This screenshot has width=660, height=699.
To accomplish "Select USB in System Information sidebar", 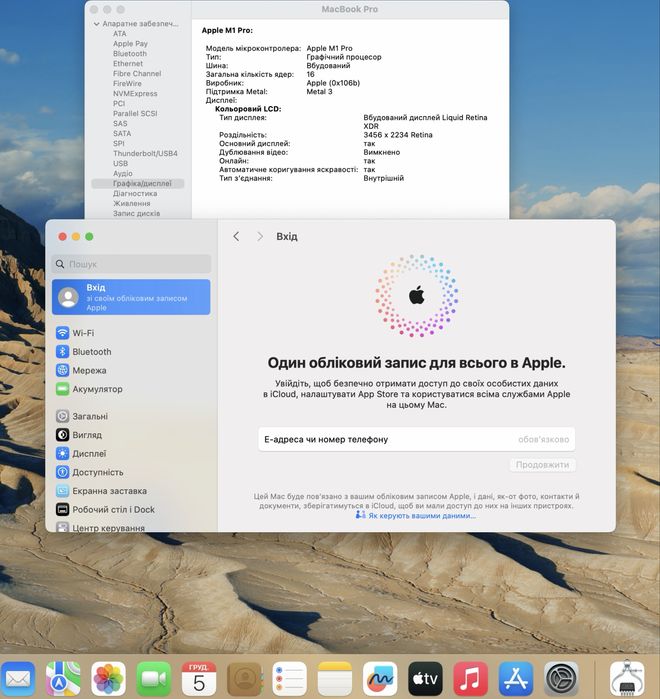I will point(120,164).
